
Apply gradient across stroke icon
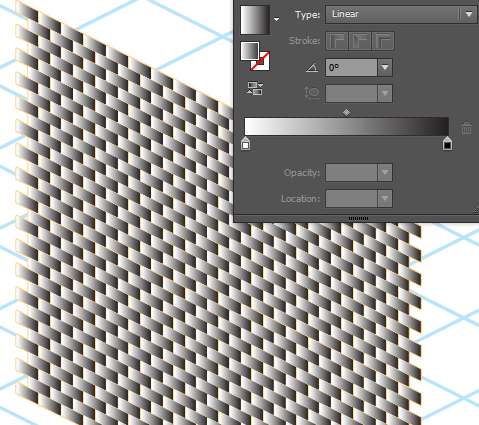point(383,41)
